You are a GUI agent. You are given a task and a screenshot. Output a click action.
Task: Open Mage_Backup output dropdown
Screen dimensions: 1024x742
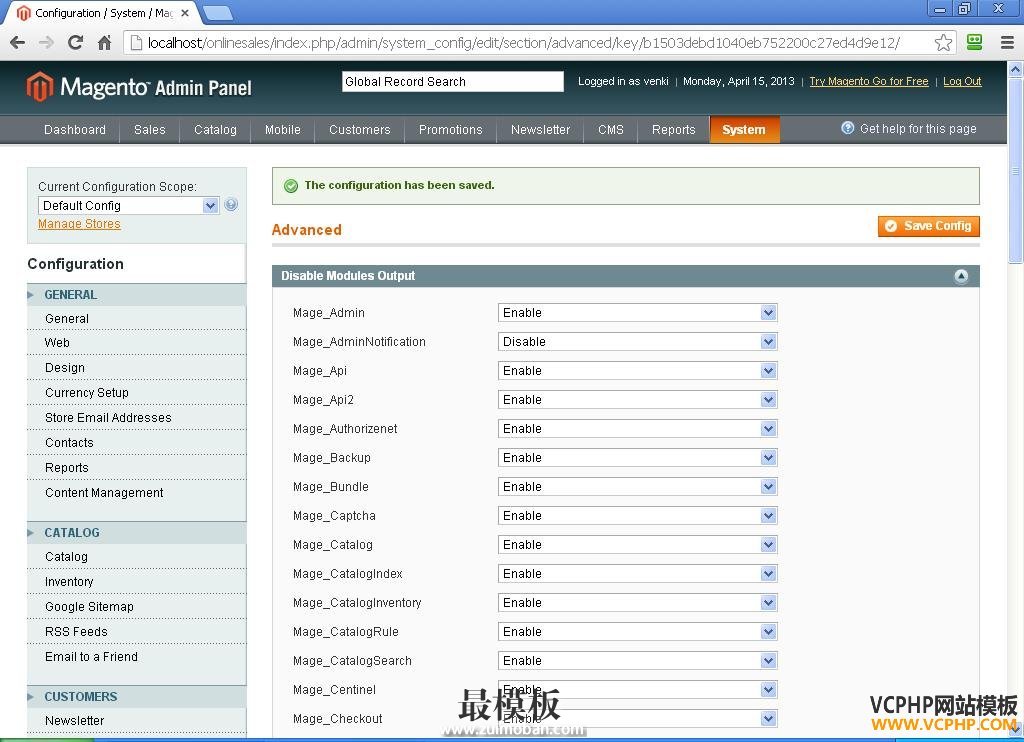tap(637, 458)
